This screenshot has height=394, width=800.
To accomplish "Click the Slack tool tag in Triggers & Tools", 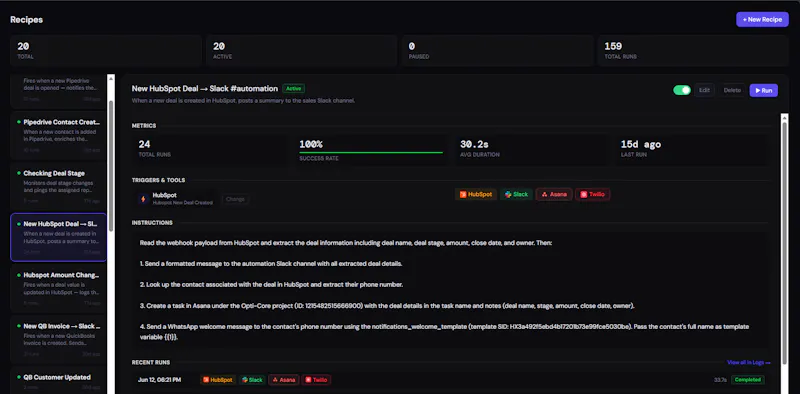I will pos(516,194).
